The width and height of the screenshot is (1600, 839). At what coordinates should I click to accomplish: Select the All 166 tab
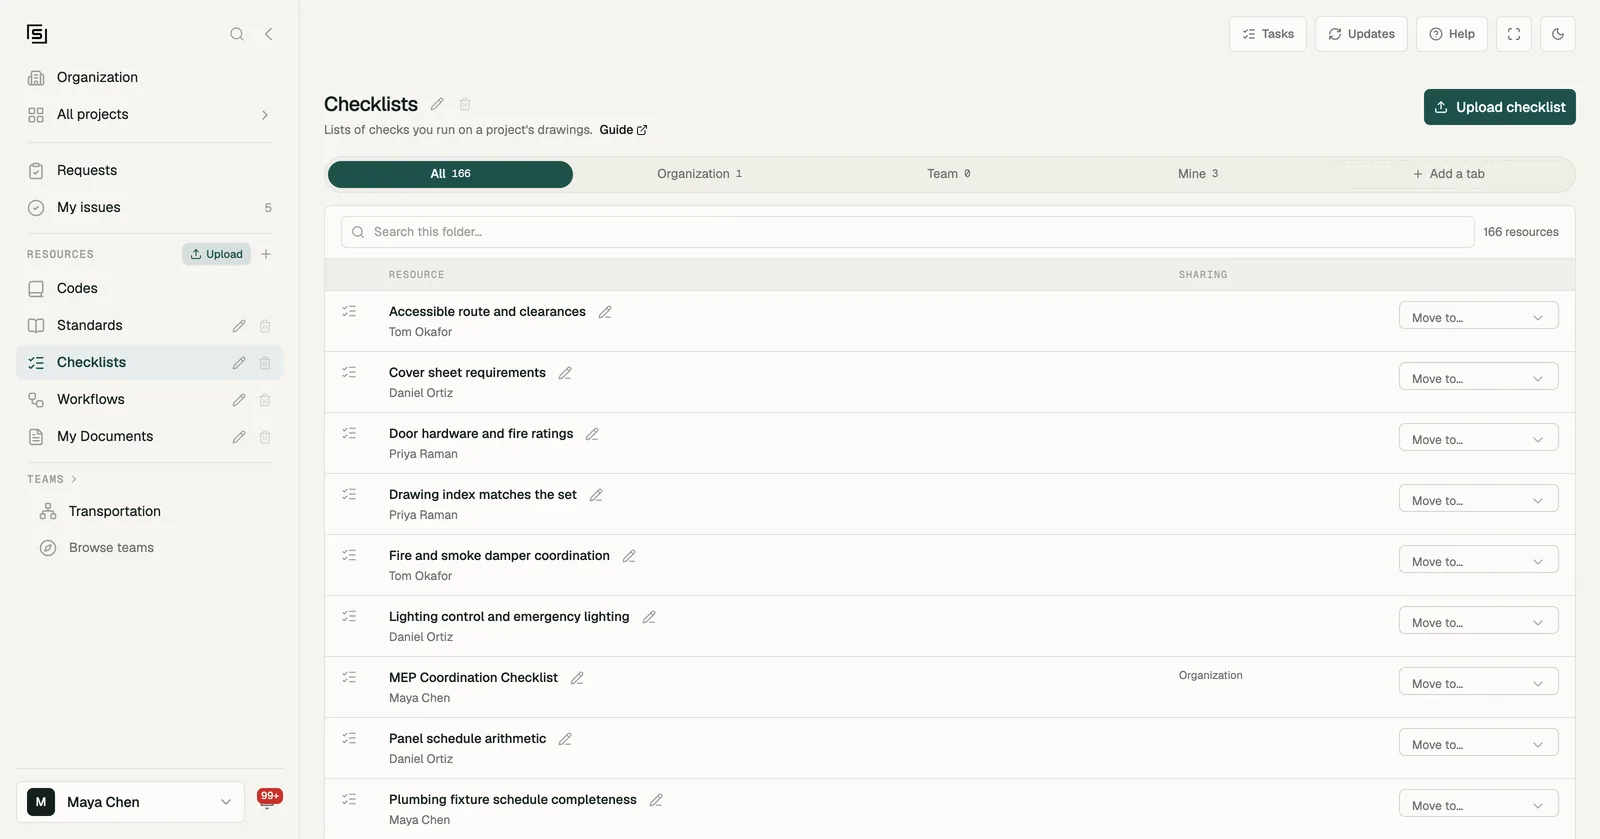pyautogui.click(x=450, y=174)
